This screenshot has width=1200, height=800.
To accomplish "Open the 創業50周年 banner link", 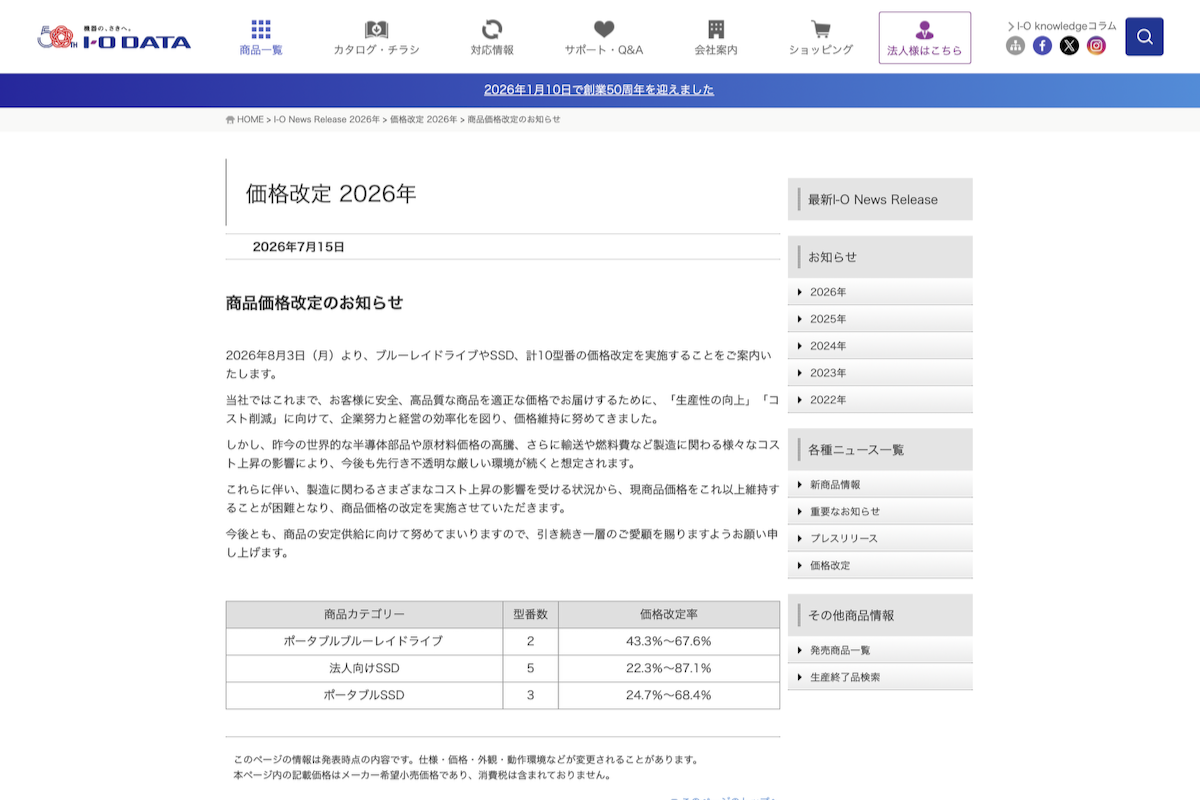I will 599,90.
